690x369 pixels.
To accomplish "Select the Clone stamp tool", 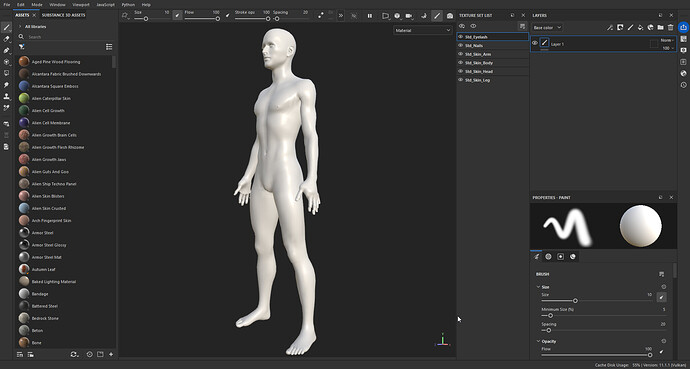I will [6, 96].
